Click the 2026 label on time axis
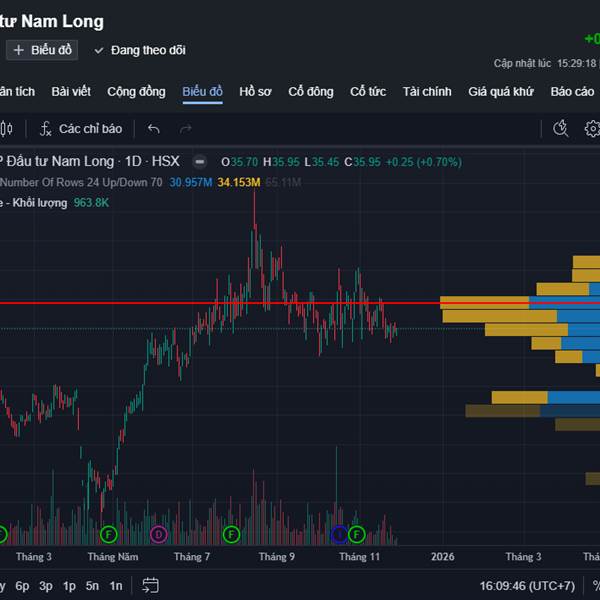The image size is (600, 600). 443,556
